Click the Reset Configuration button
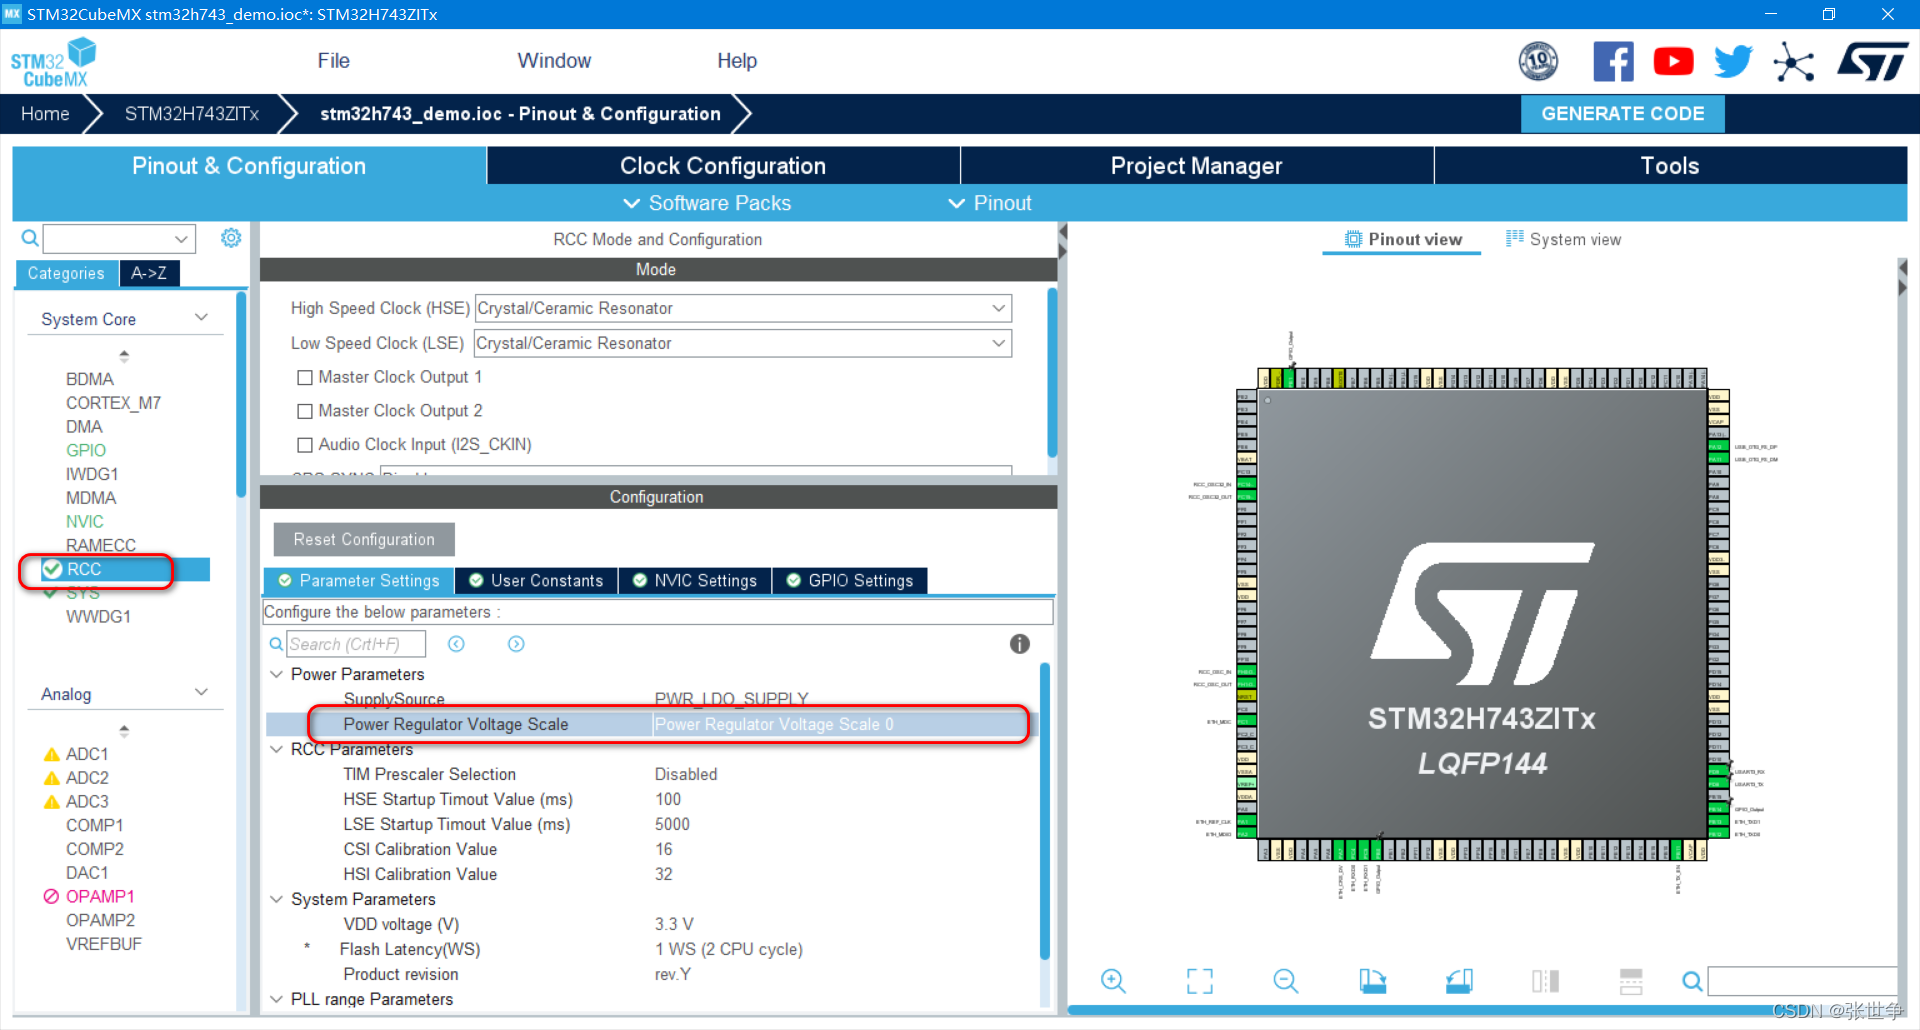The width and height of the screenshot is (1920, 1030). coord(364,540)
